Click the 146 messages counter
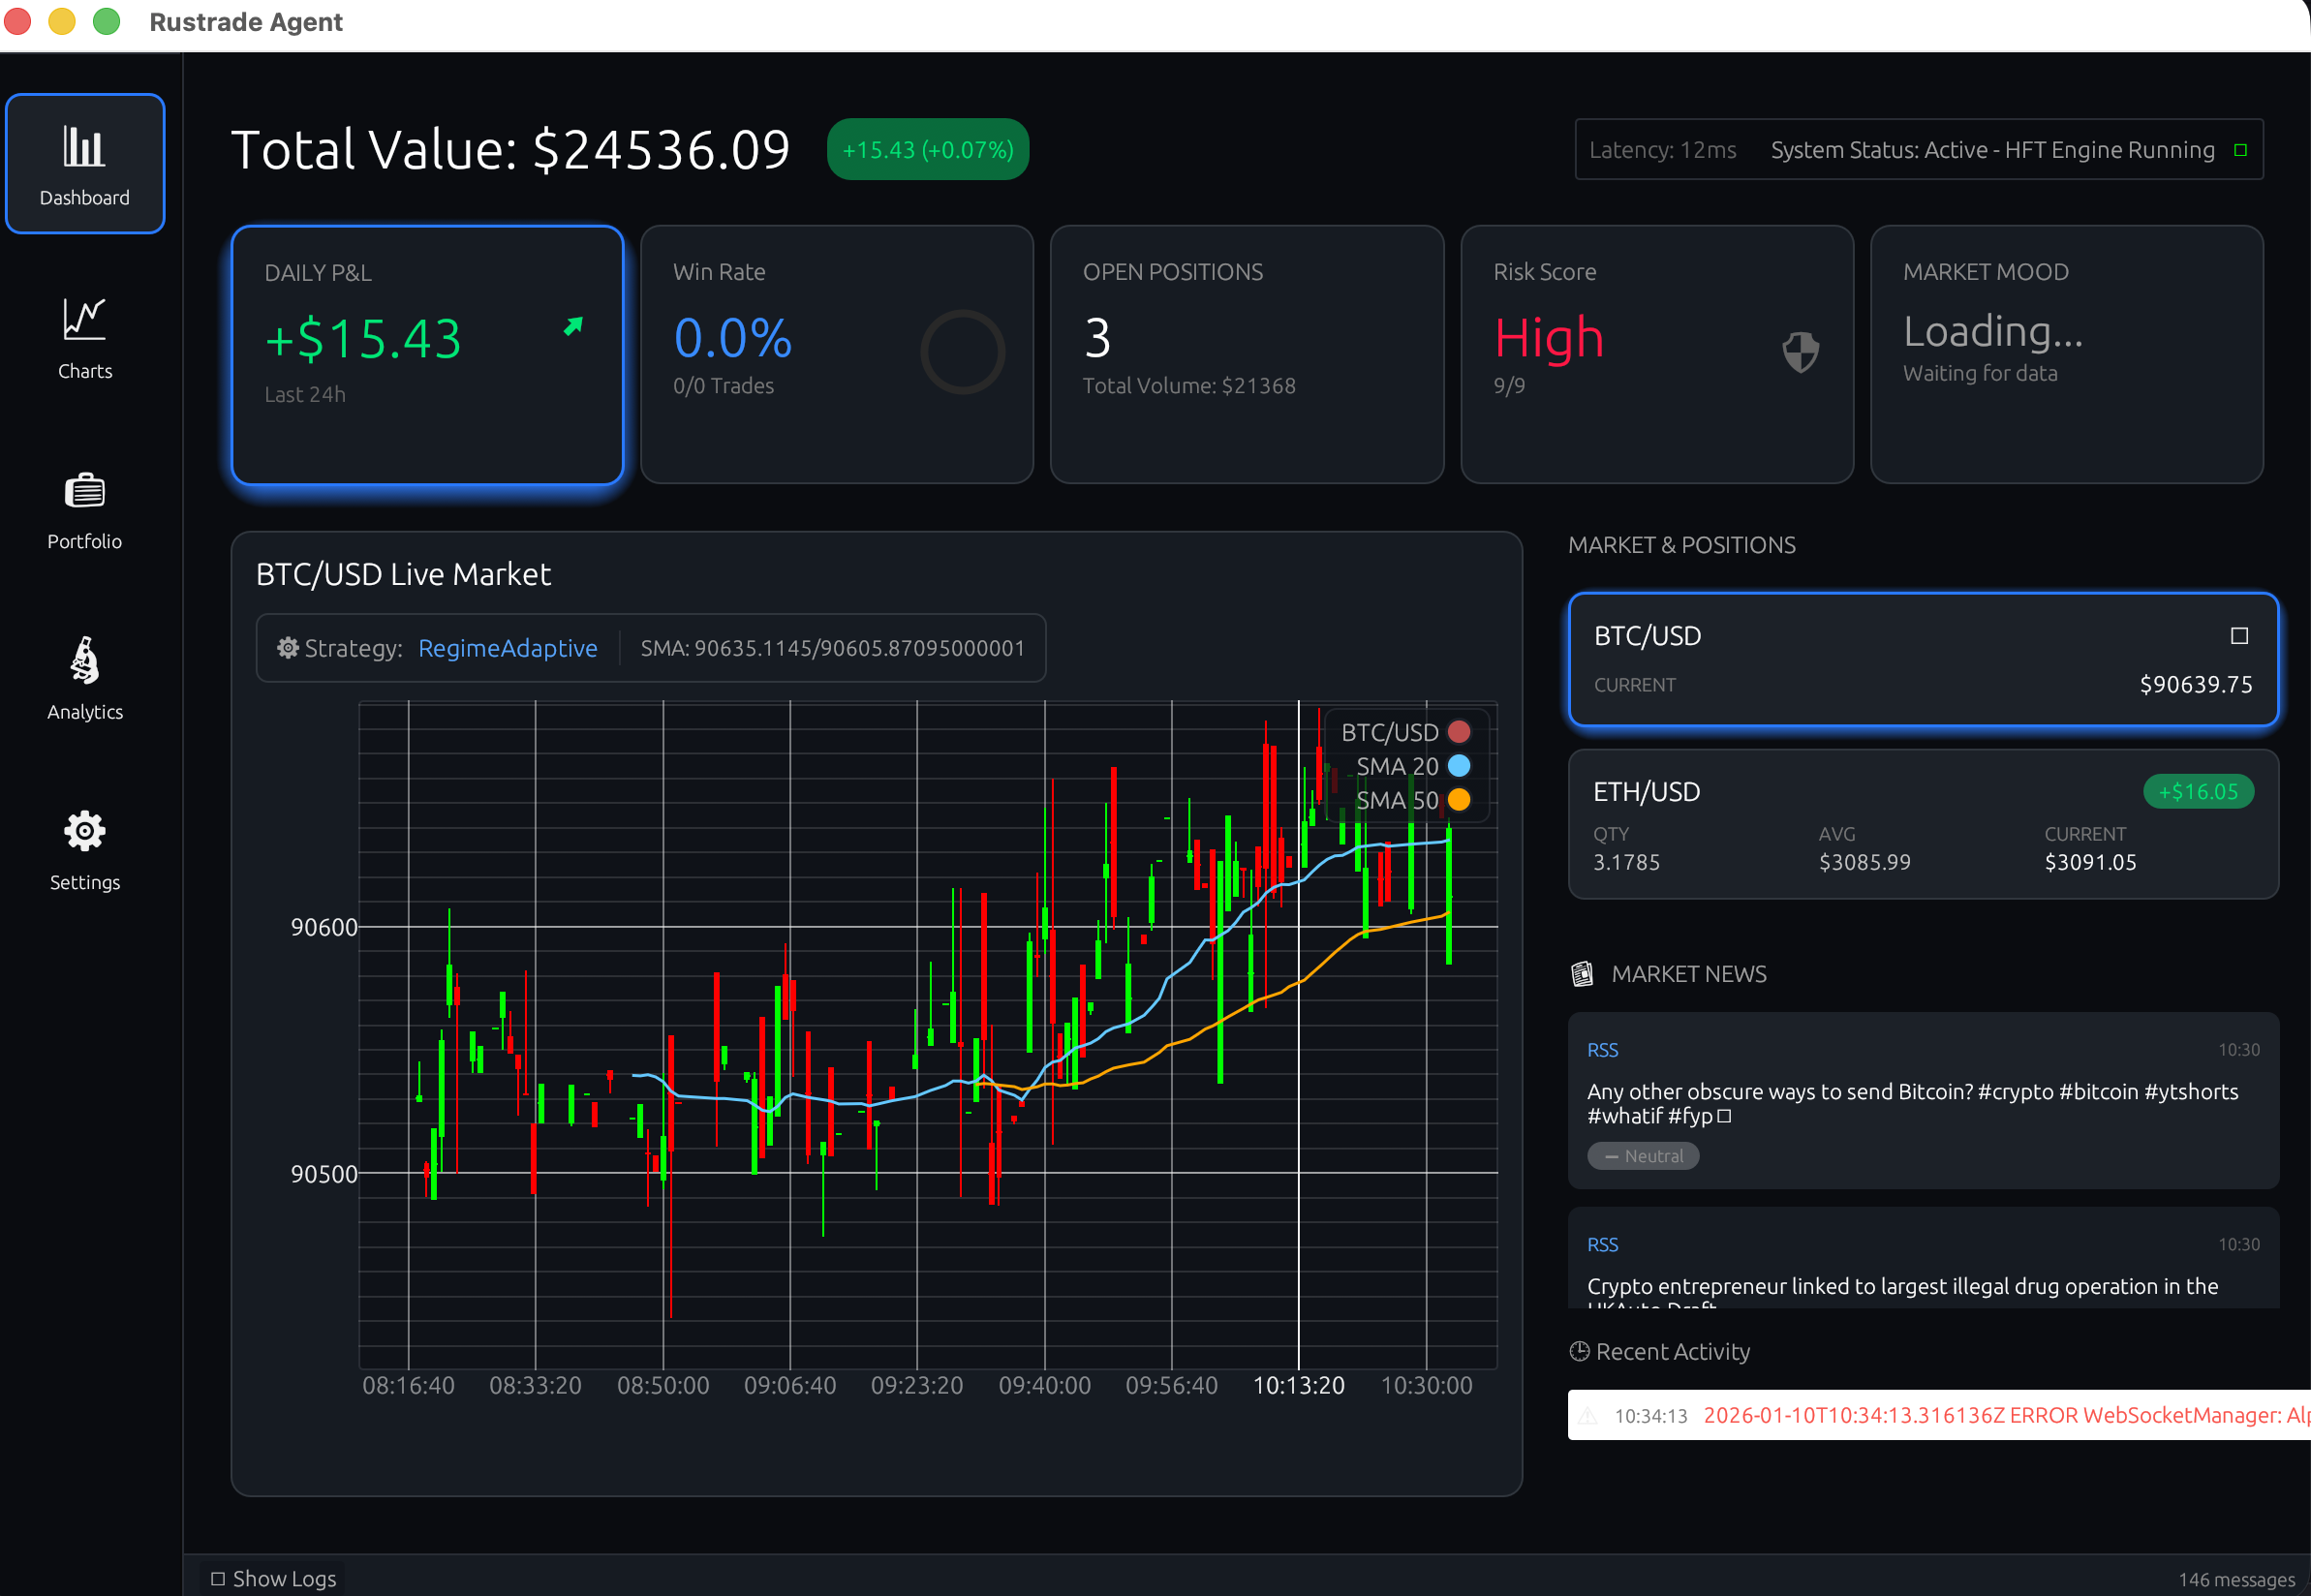 click(2236, 1580)
